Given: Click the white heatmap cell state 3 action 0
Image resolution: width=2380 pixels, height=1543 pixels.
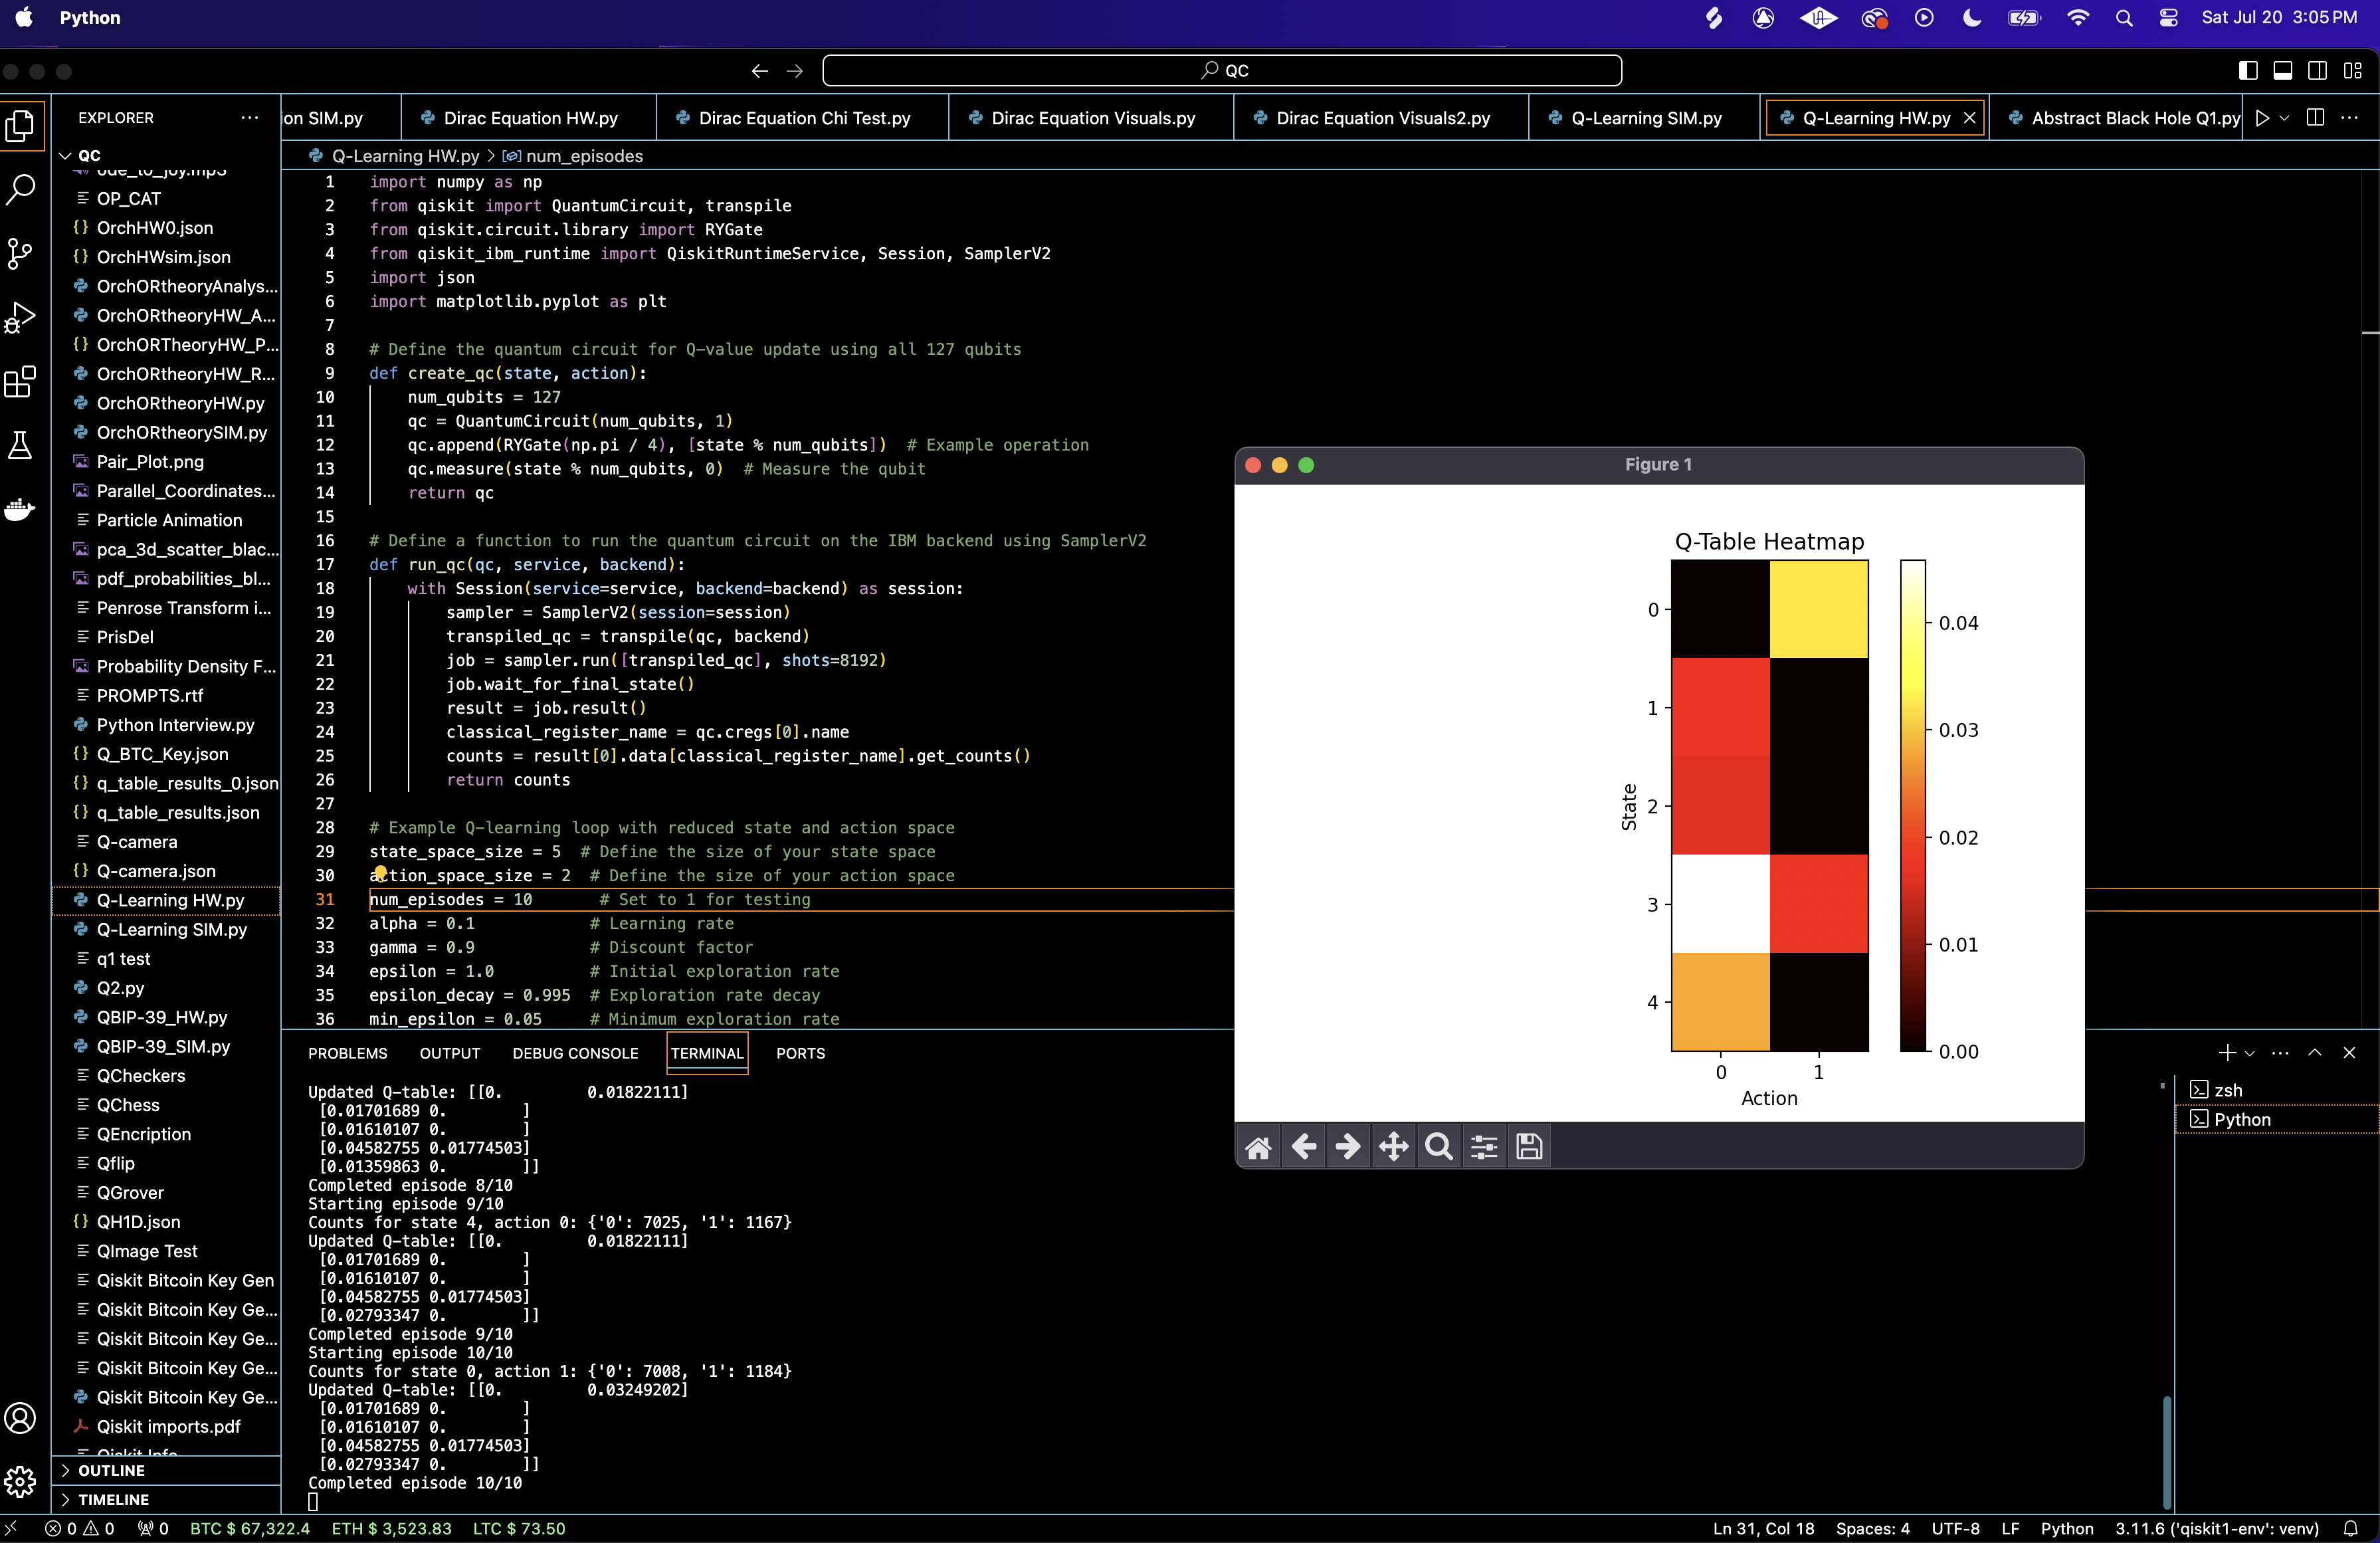Looking at the screenshot, I should point(1720,904).
